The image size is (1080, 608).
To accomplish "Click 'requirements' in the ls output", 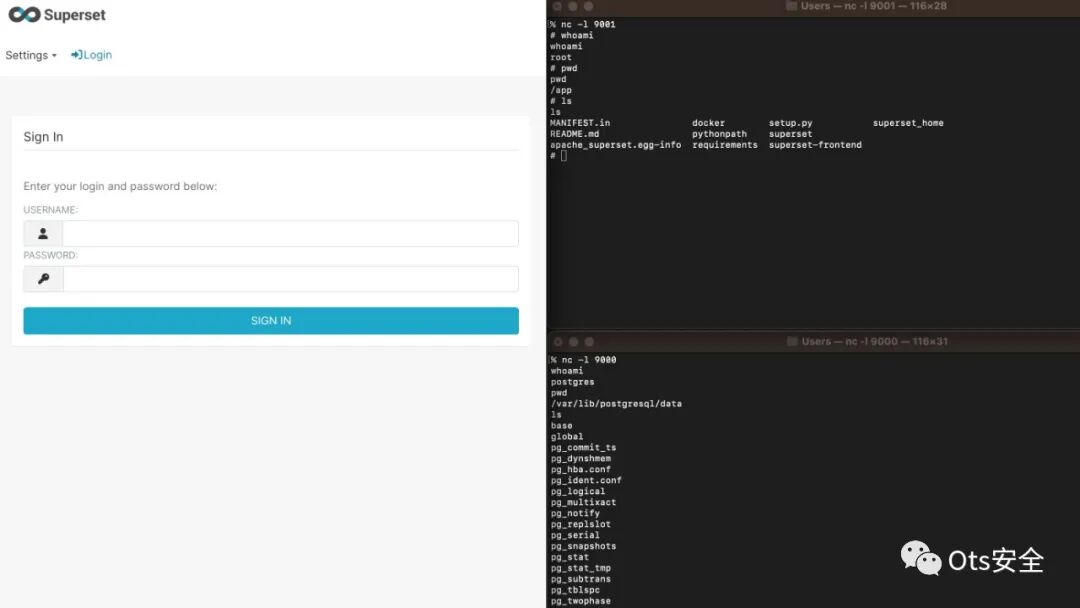I will tap(725, 145).
